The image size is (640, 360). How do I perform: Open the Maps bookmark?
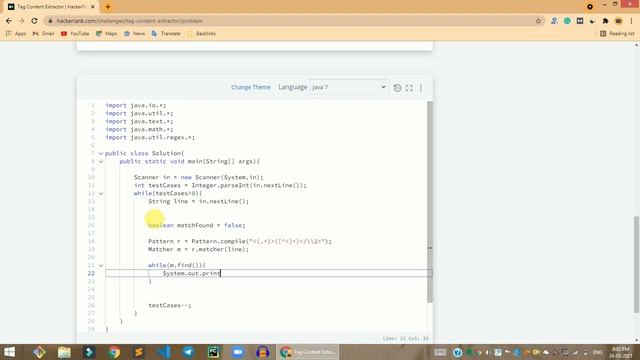pos(107,33)
